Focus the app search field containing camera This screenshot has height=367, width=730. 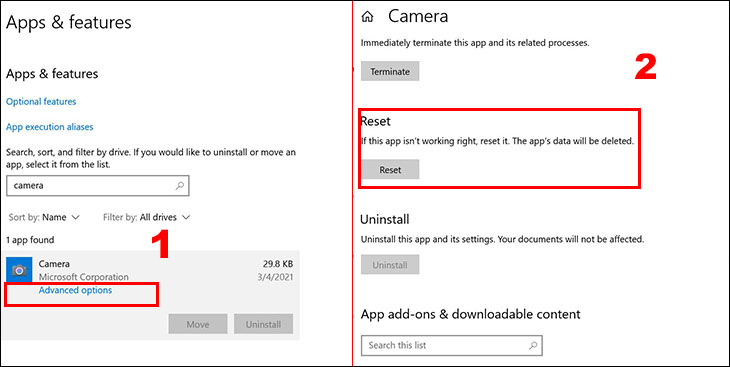click(x=98, y=185)
